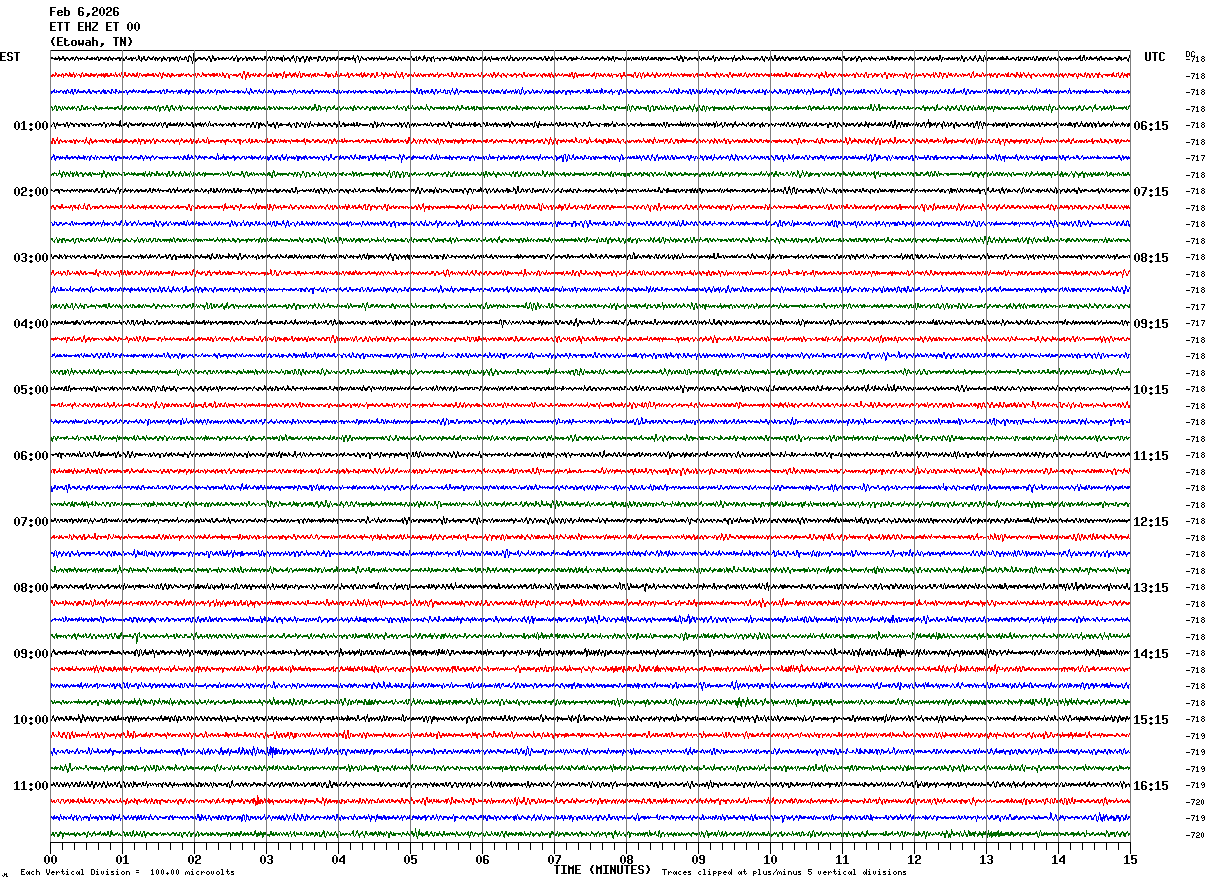Click the 07:15 UTC time label
Screen dimensions: 1210x886
click(x=1150, y=192)
